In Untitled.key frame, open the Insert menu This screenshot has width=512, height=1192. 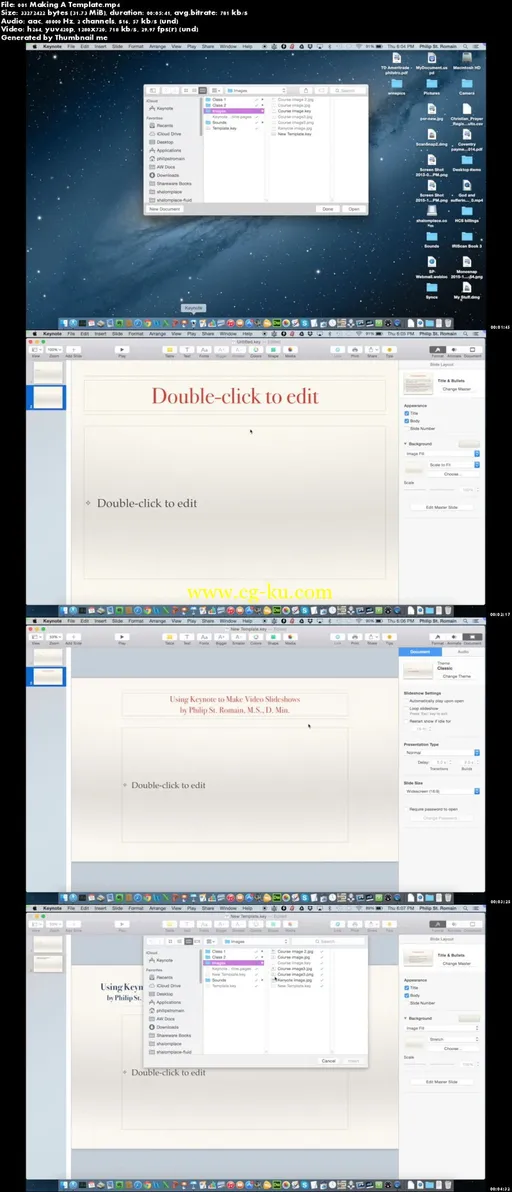coord(100,333)
